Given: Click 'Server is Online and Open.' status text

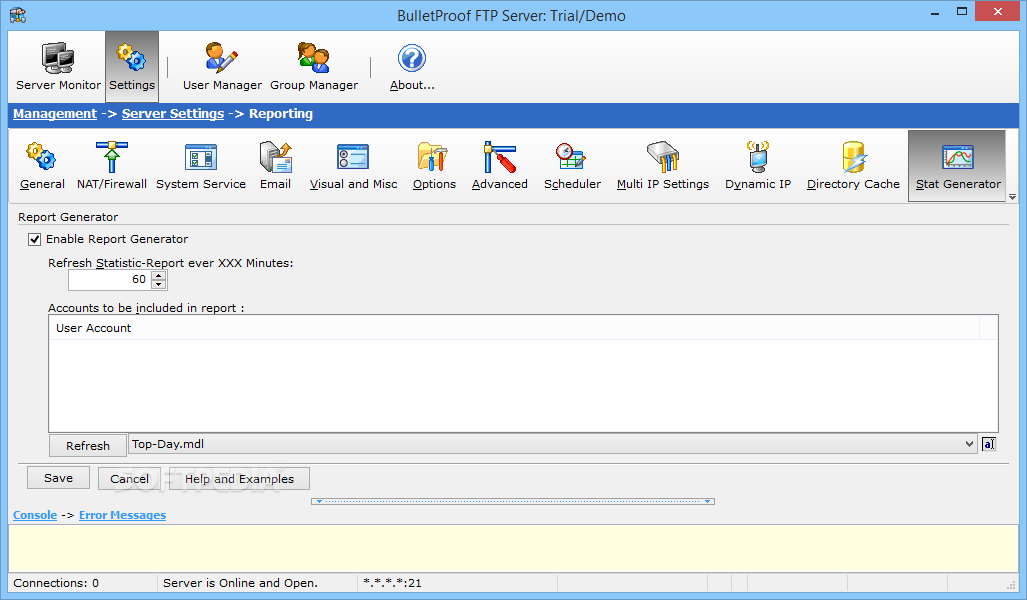Looking at the screenshot, I should [240, 583].
